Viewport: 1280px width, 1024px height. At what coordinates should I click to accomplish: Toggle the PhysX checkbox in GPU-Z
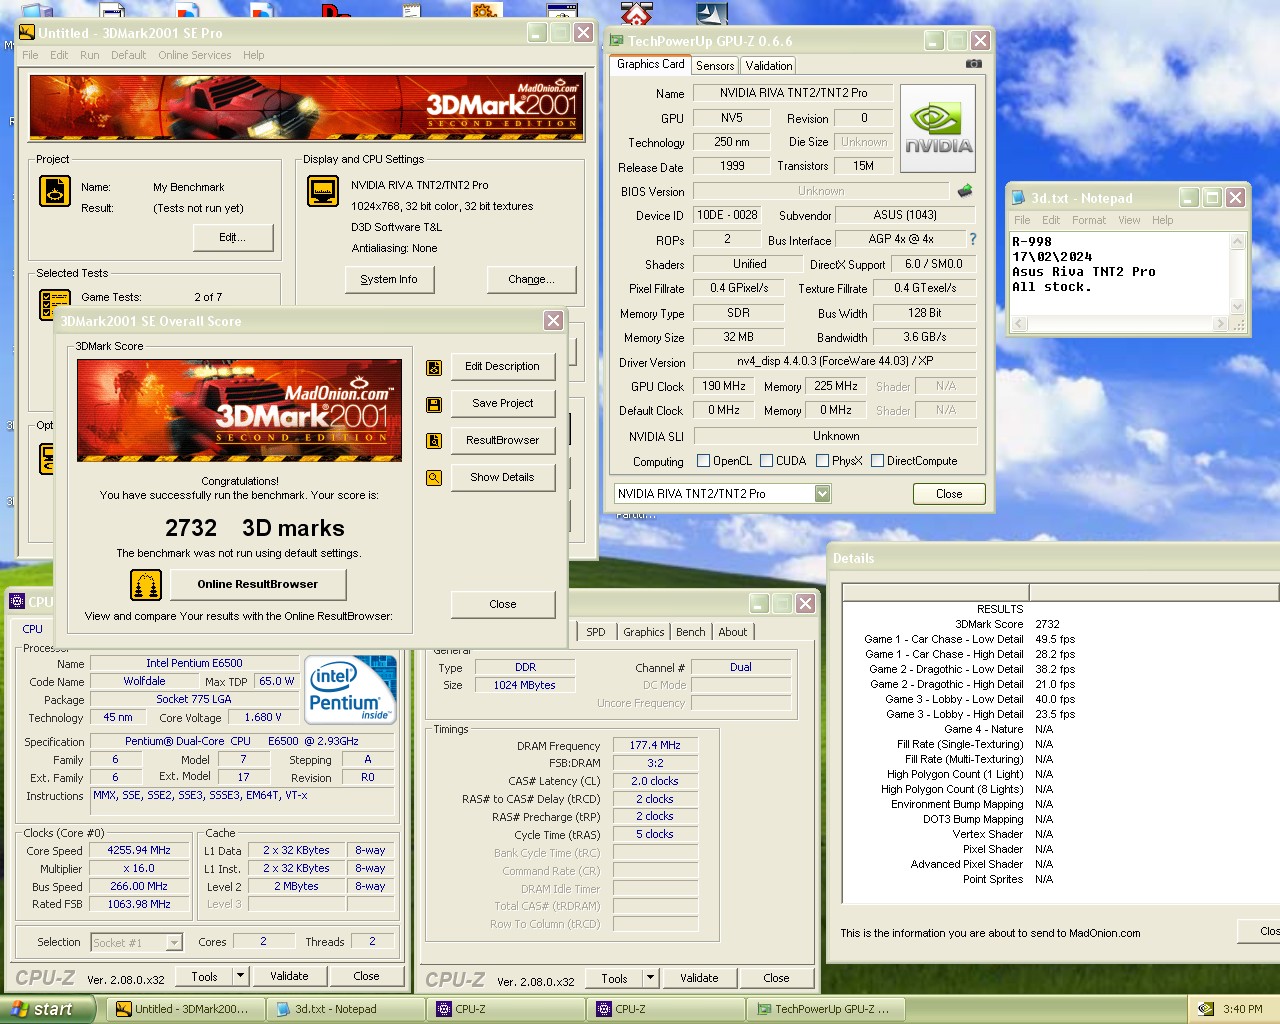point(822,461)
